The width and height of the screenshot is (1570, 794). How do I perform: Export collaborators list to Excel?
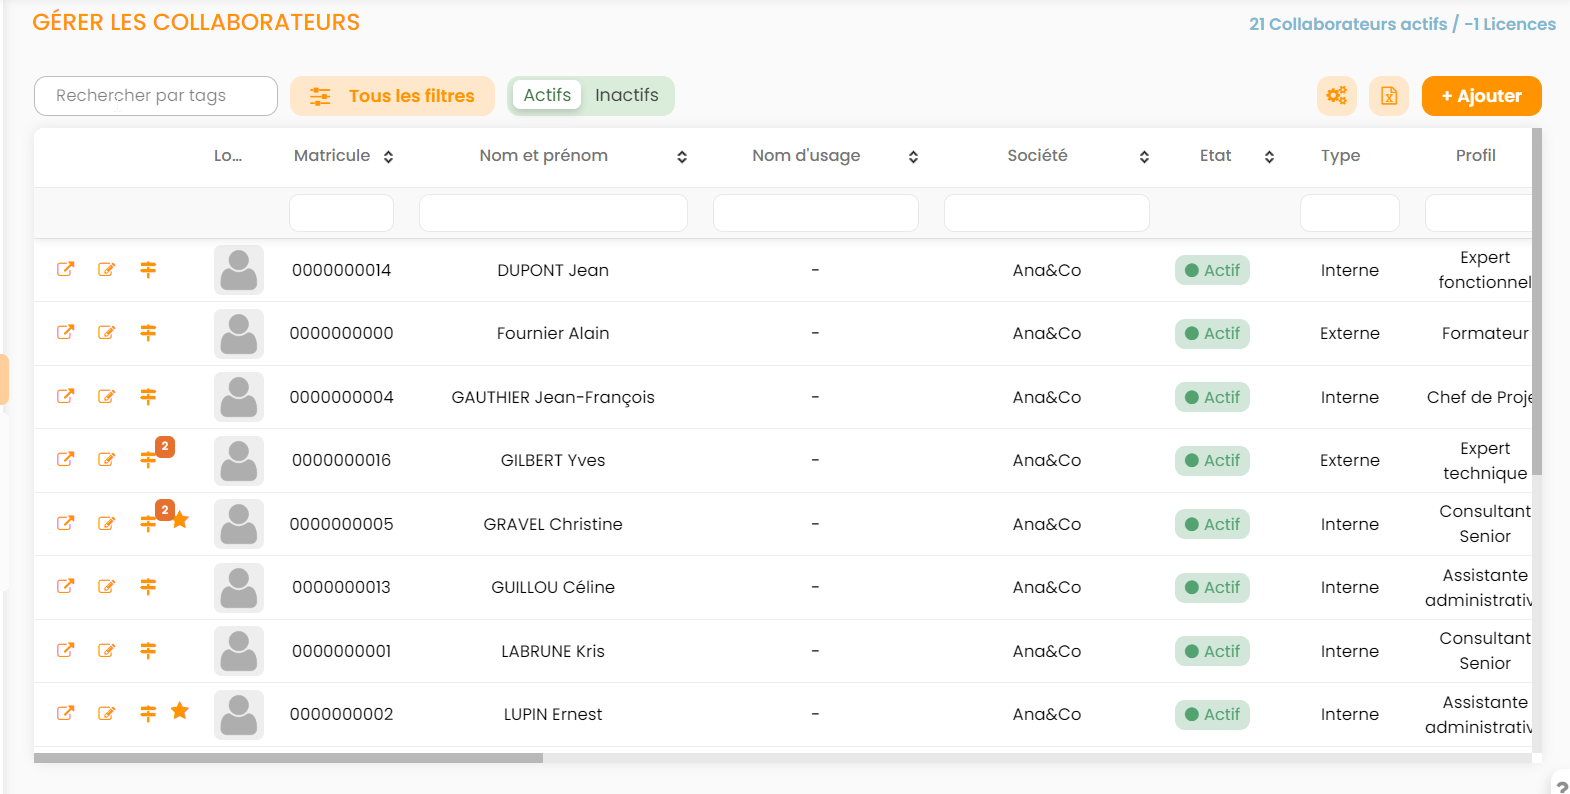pyautogui.click(x=1388, y=96)
